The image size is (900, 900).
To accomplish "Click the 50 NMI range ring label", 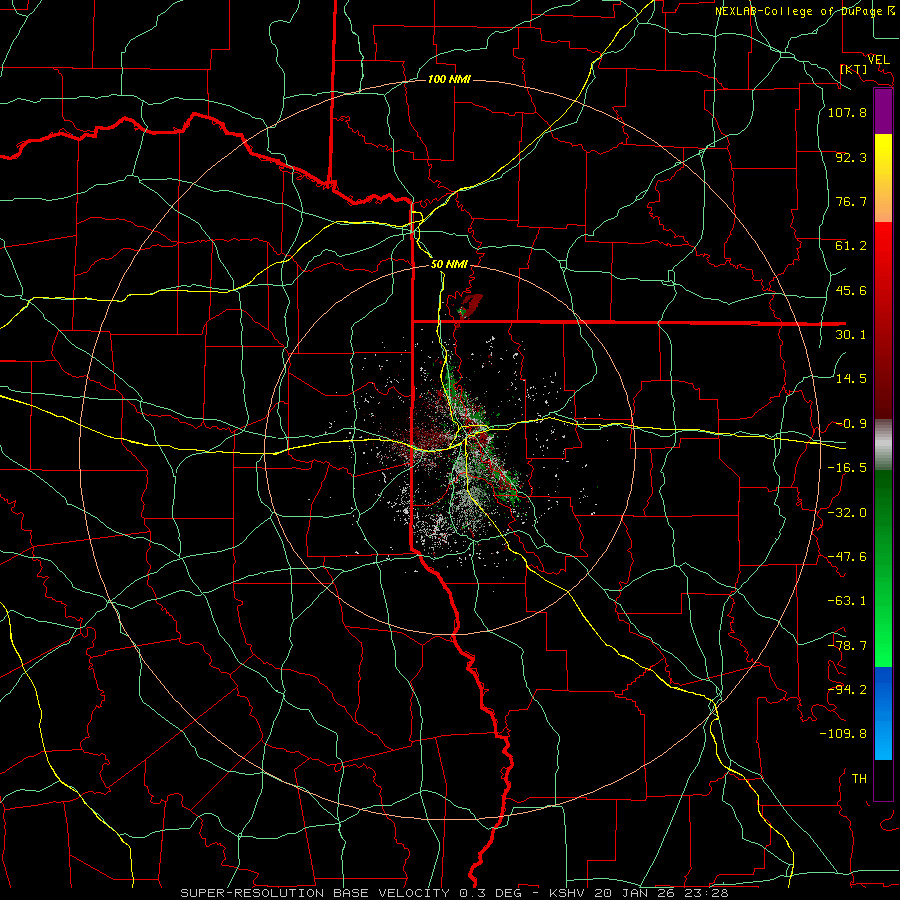I will [449, 264].
